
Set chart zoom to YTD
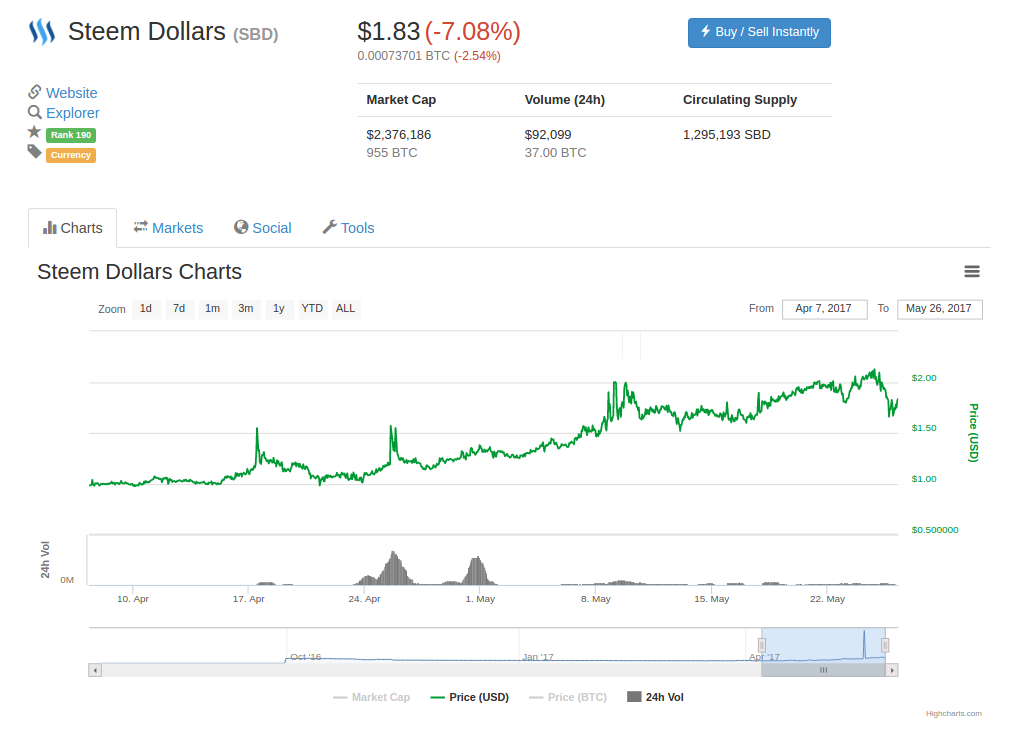click(x=312, y=309)
